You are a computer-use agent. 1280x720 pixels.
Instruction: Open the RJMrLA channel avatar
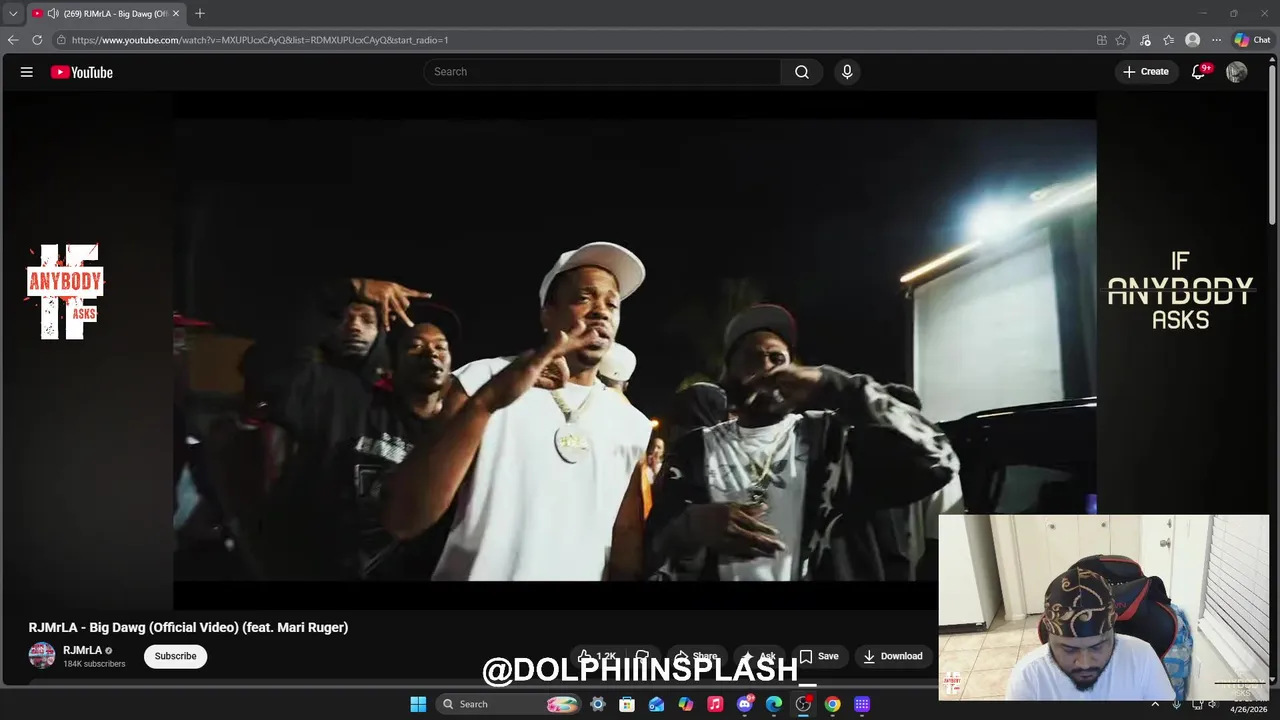pos(42,656)
